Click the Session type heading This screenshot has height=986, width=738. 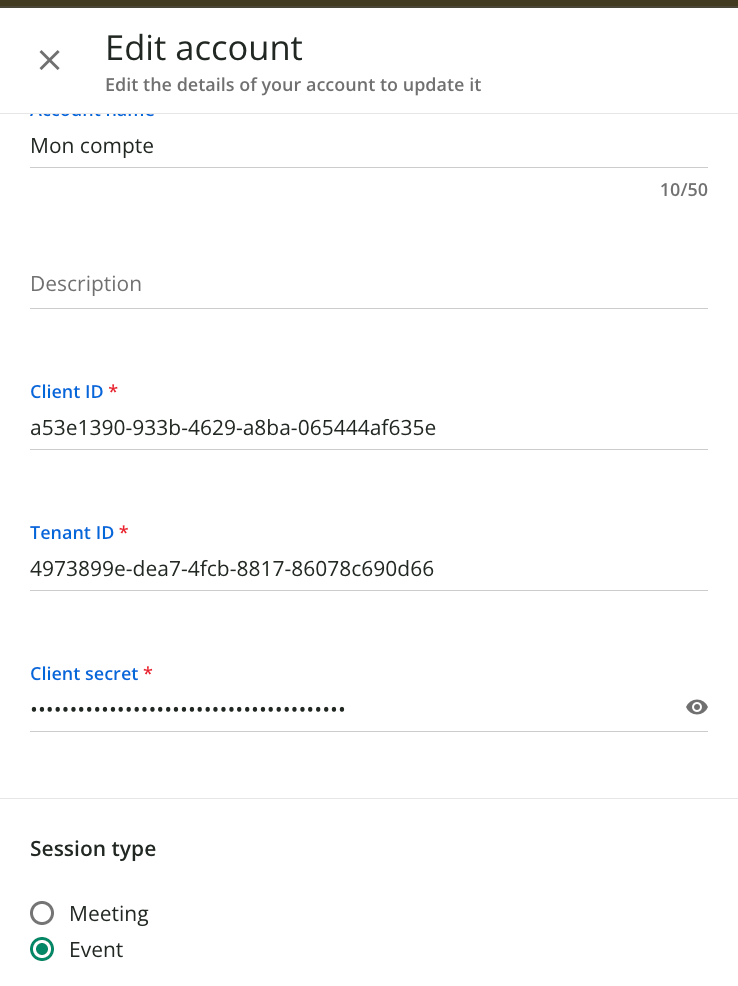pos(93,849)
